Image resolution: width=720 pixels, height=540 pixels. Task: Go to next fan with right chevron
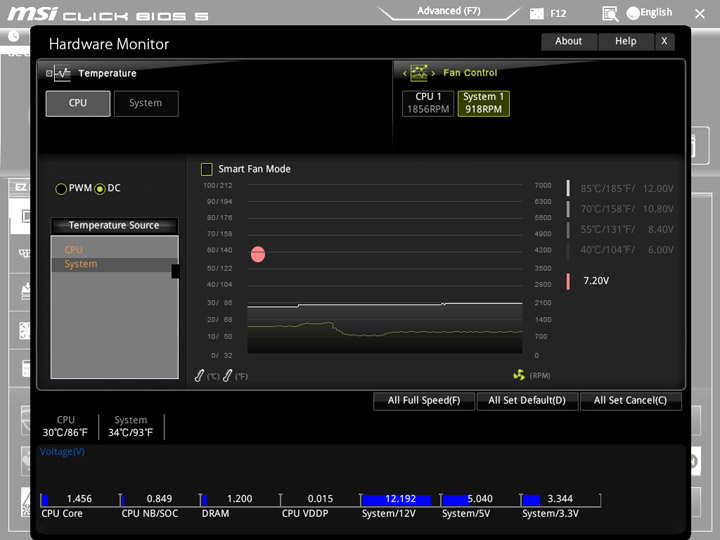coord(433,73)
